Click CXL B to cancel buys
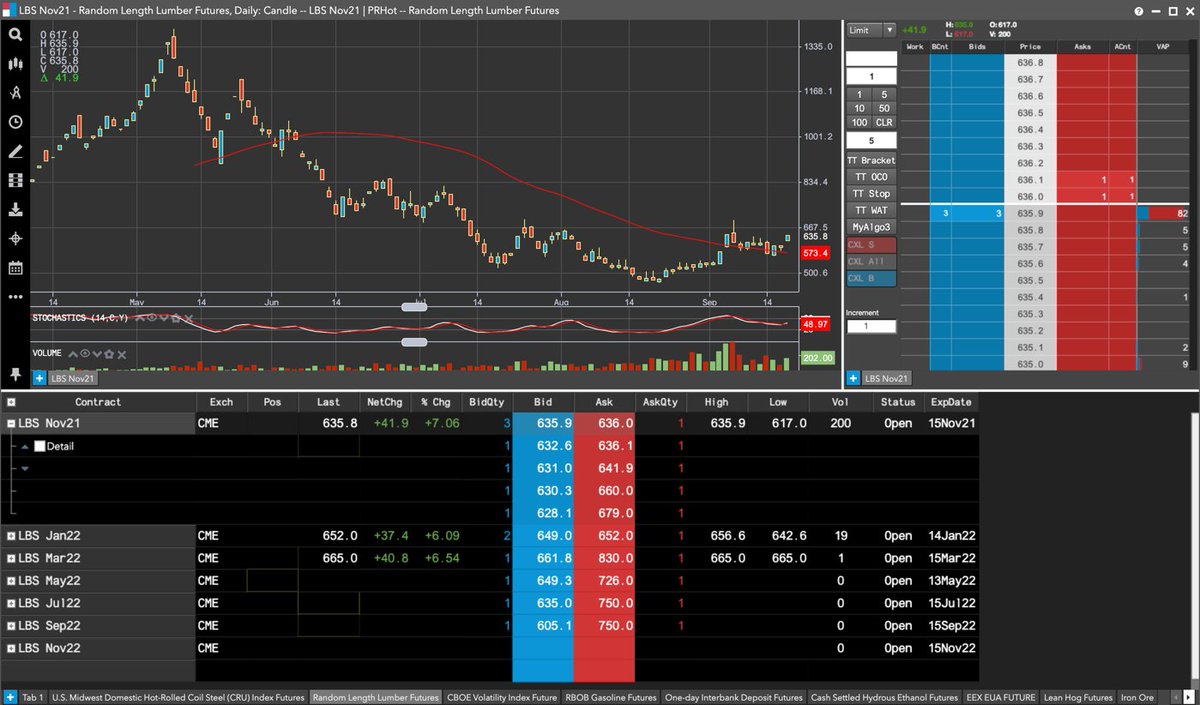 [x=871, y=279]
